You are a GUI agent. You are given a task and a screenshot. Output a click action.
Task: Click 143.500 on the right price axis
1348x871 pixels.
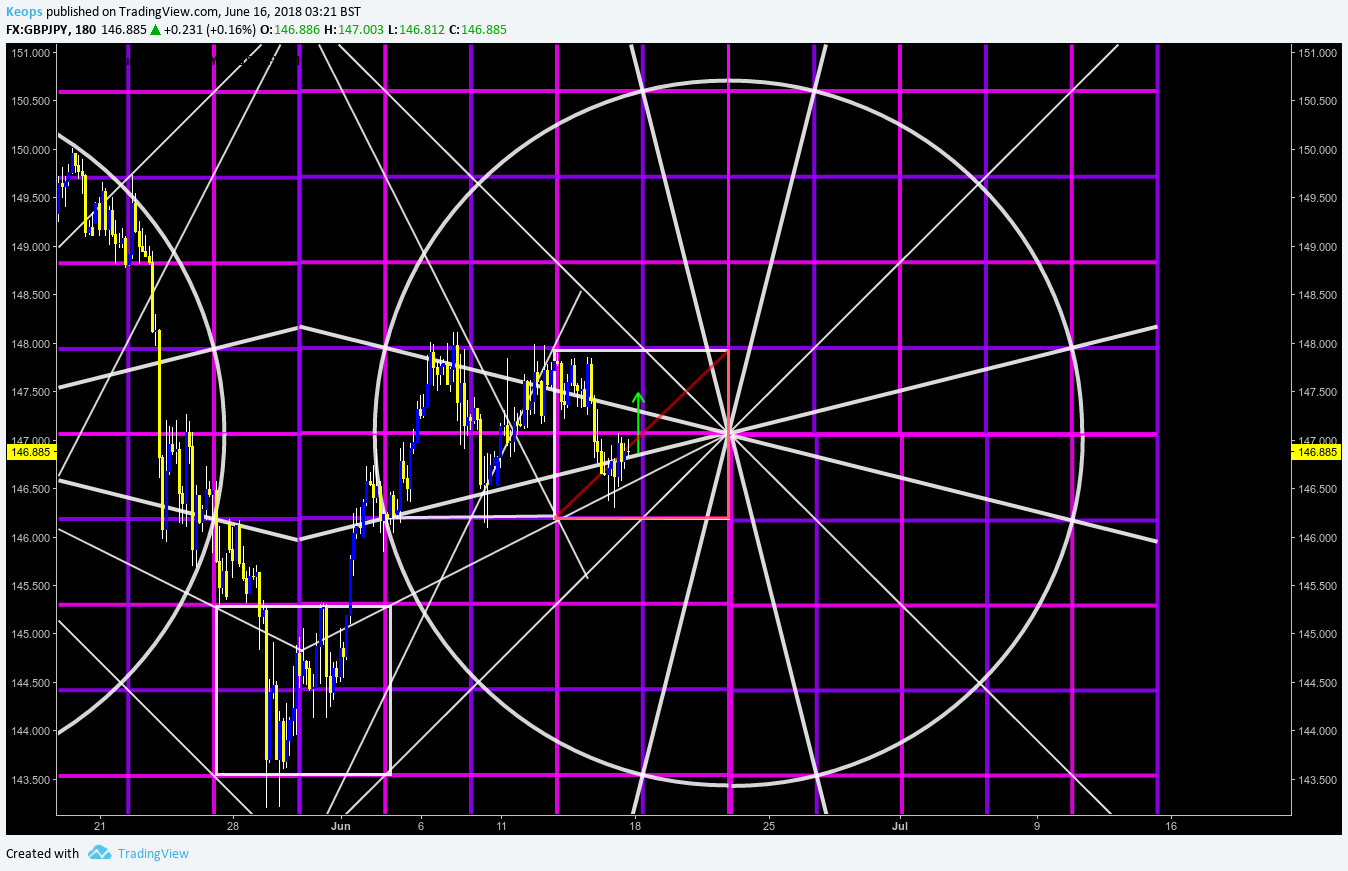click(x=1316, y=780)
